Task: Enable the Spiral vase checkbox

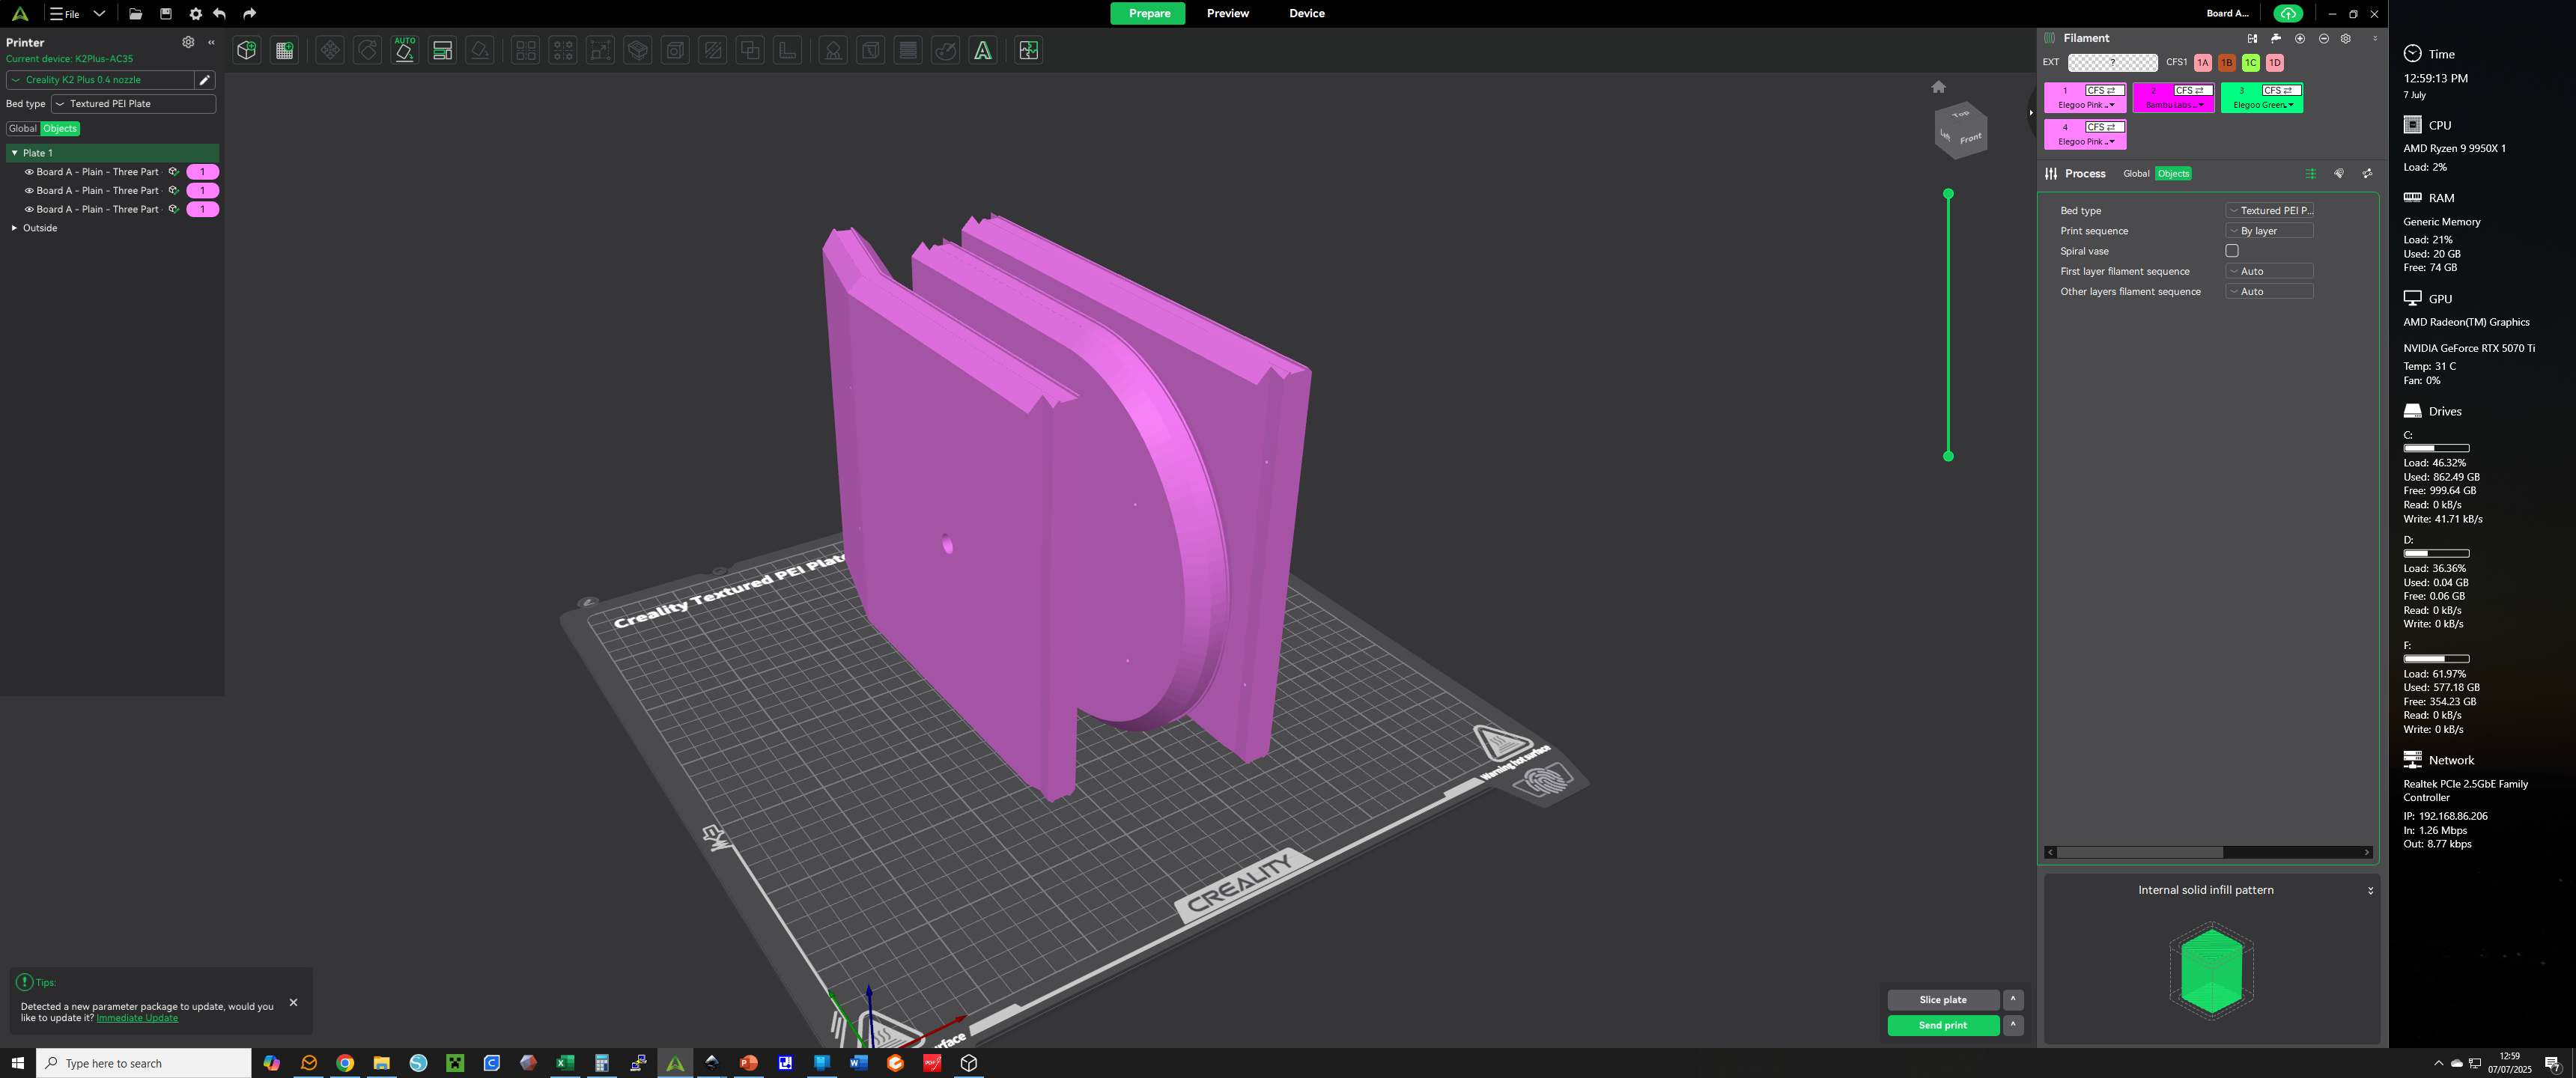Action: pos(2232,251)
